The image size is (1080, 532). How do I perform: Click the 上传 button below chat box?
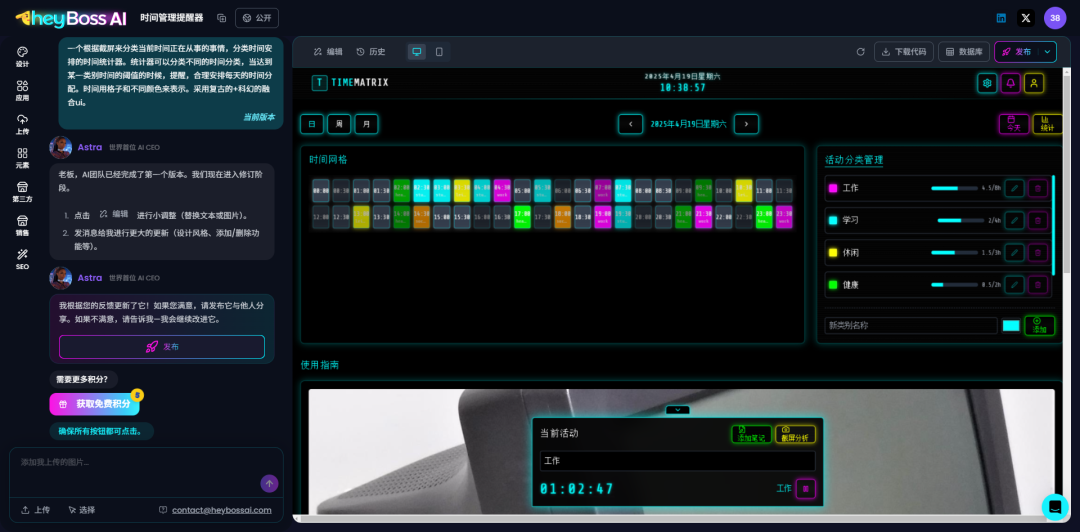[x=36, y=510]
